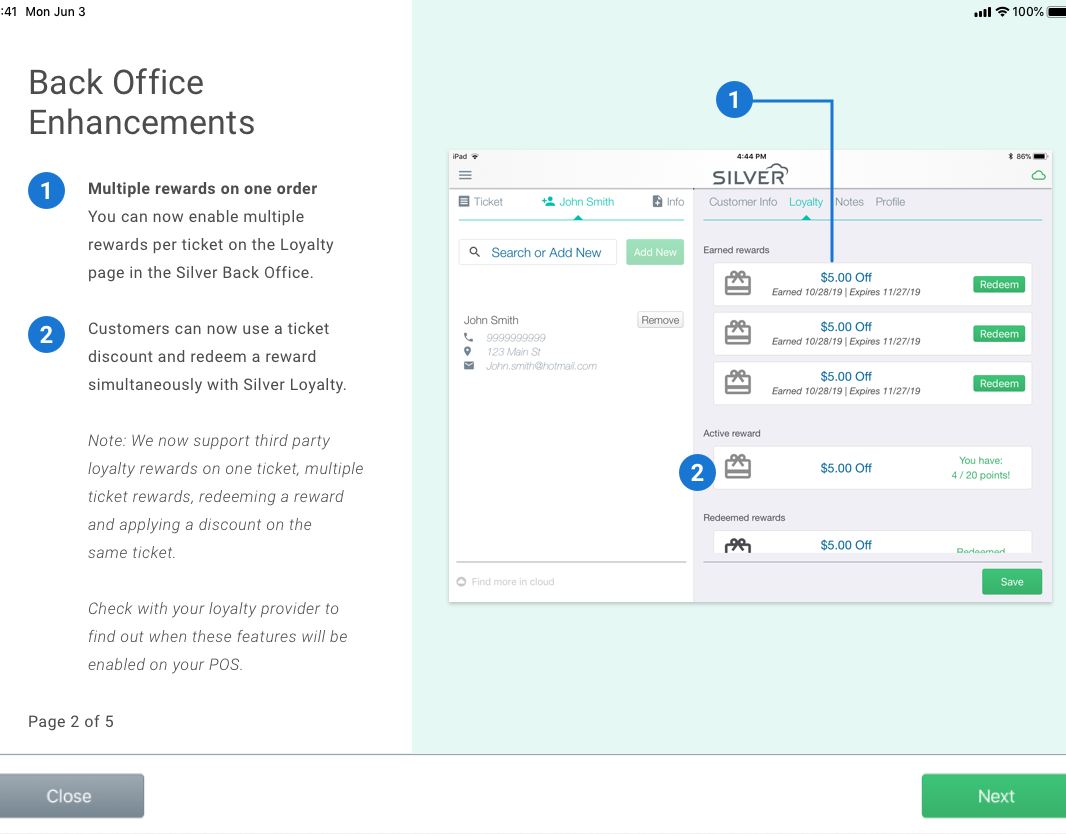This screenshot has height=834, width=1066.
Task: Redeem the first $5.00 Off earned reward
Action: click(999, 285)
